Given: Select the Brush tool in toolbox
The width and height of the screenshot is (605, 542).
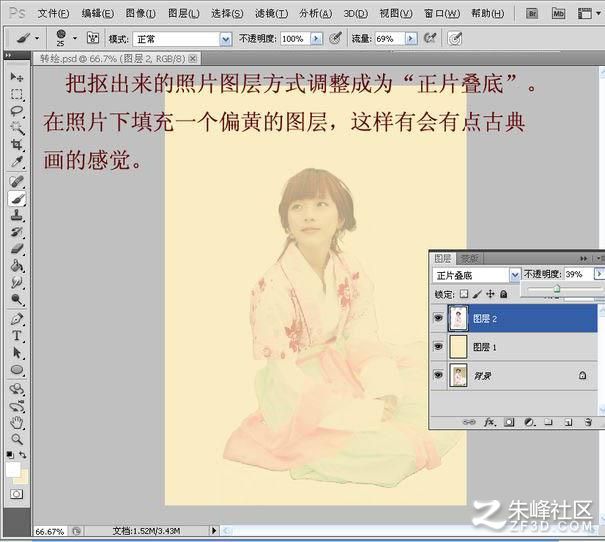Looking at the screenshot, I should click(17, 198).
